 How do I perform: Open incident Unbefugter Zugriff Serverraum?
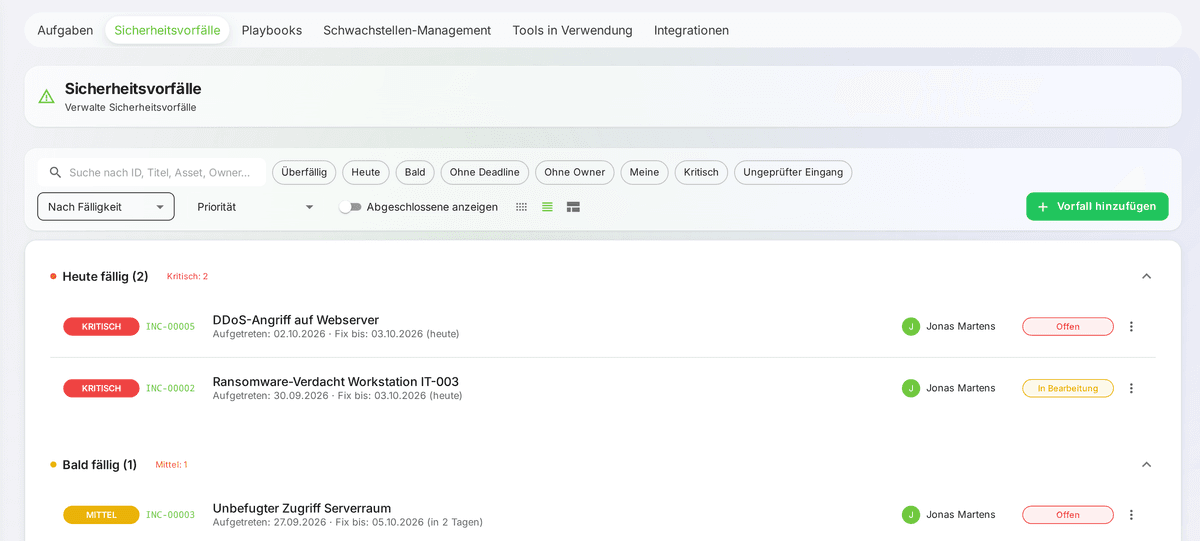(302, 508)
